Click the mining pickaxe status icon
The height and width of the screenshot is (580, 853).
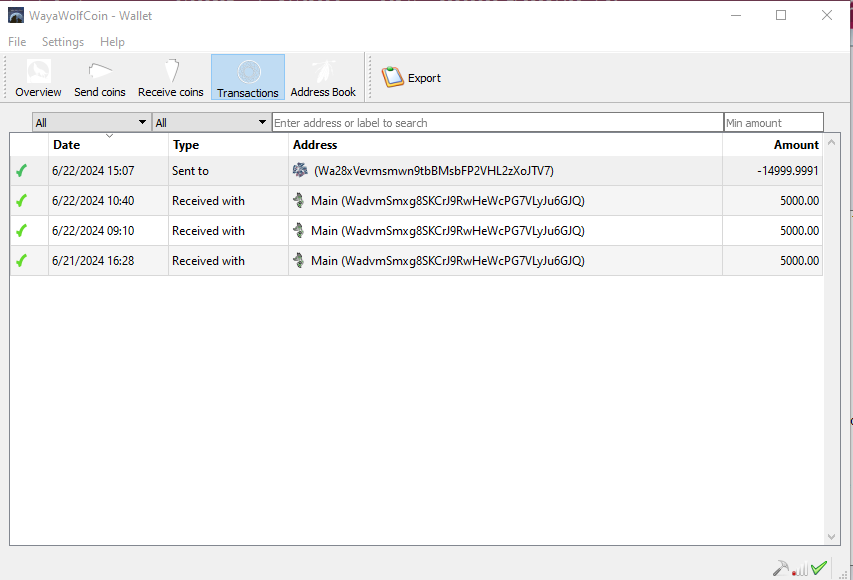click(780, 568)
